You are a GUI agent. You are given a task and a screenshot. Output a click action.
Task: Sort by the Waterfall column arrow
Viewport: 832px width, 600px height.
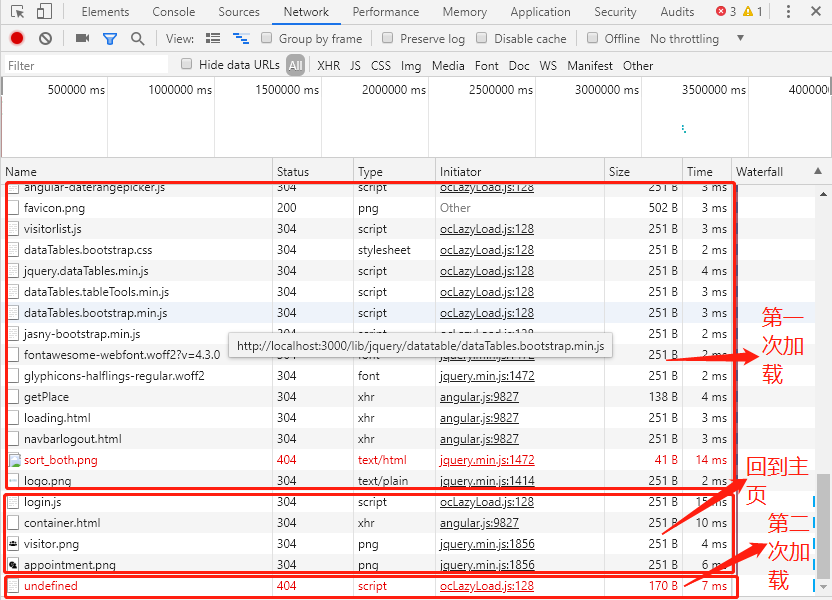818,171
